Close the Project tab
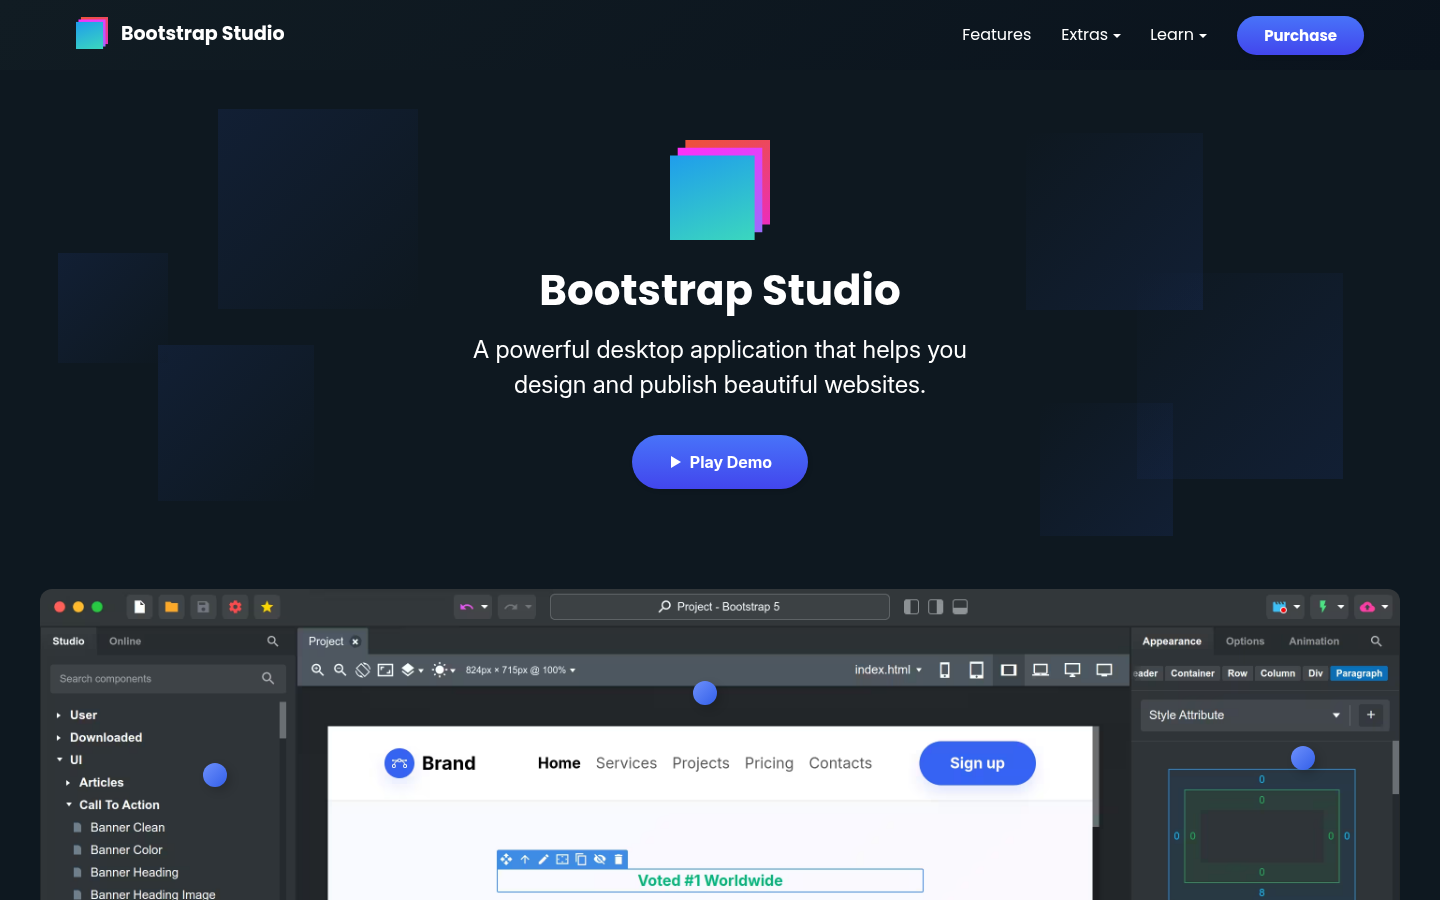 (355, 642)
